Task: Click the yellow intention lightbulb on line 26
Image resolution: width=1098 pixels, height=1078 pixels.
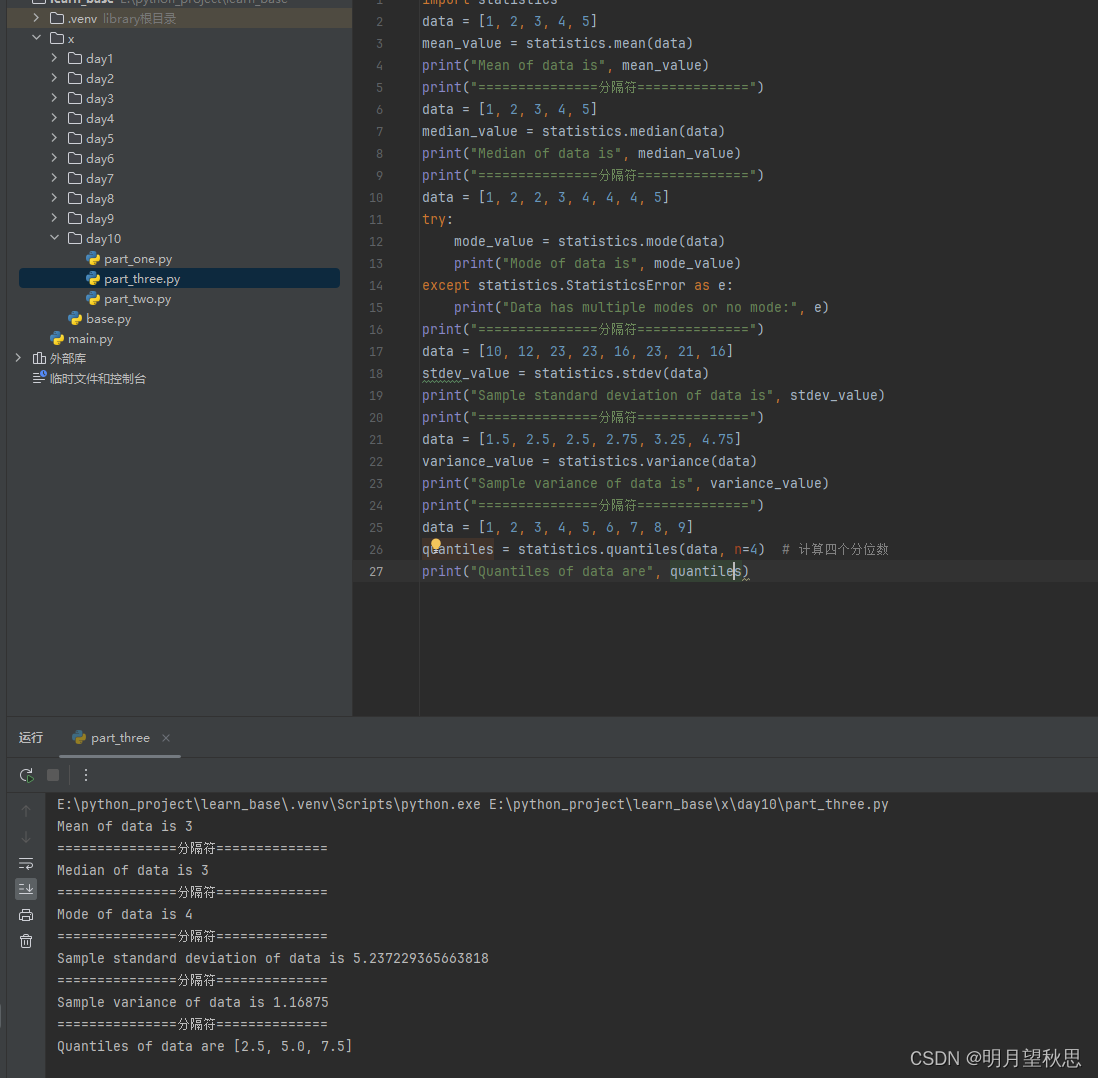Action: pyautogui.click(x=436, y=544)
